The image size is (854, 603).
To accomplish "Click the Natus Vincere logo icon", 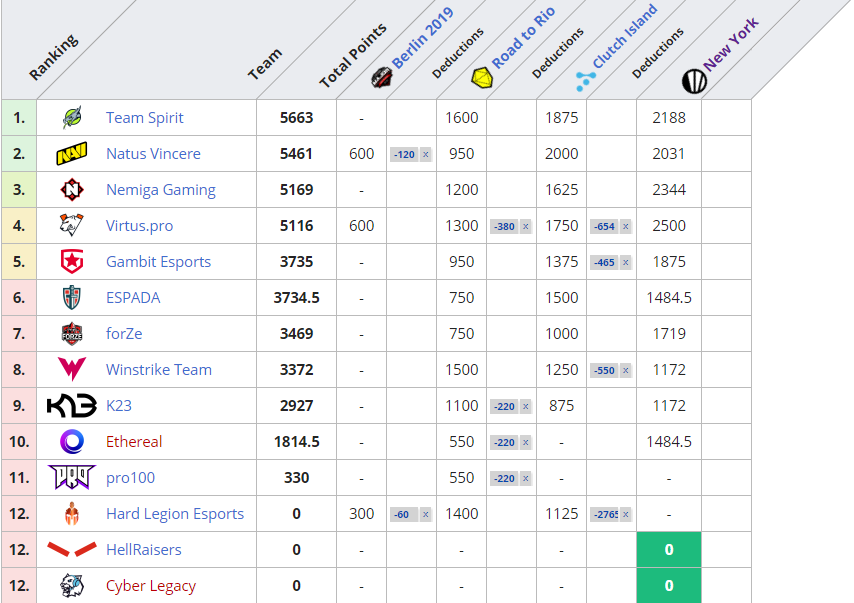I will point(72,154).
